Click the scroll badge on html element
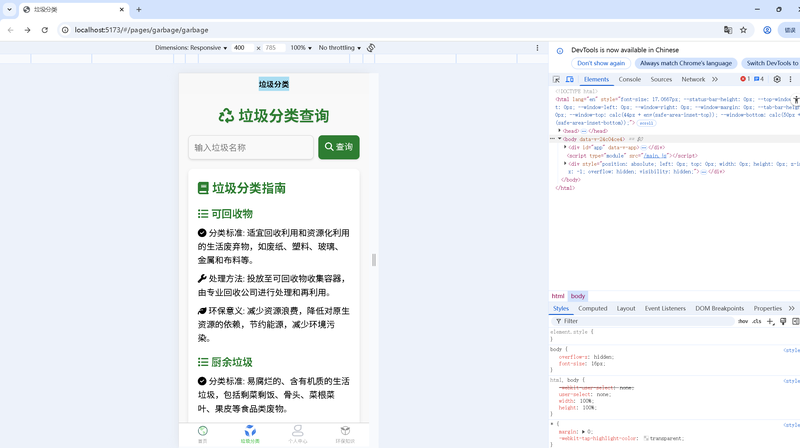This screenshot has width=800, height=448. (x=646, y=123)
